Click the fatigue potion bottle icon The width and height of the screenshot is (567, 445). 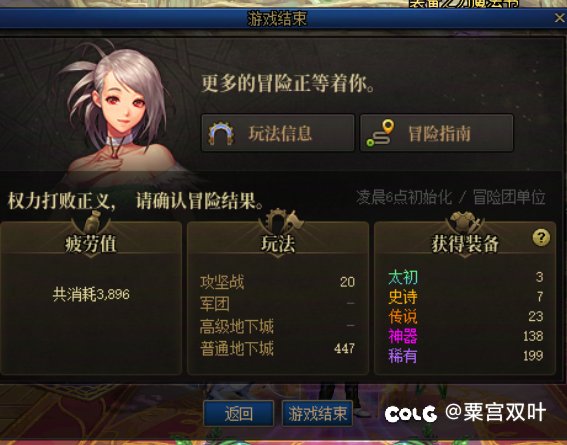[93, 221]
